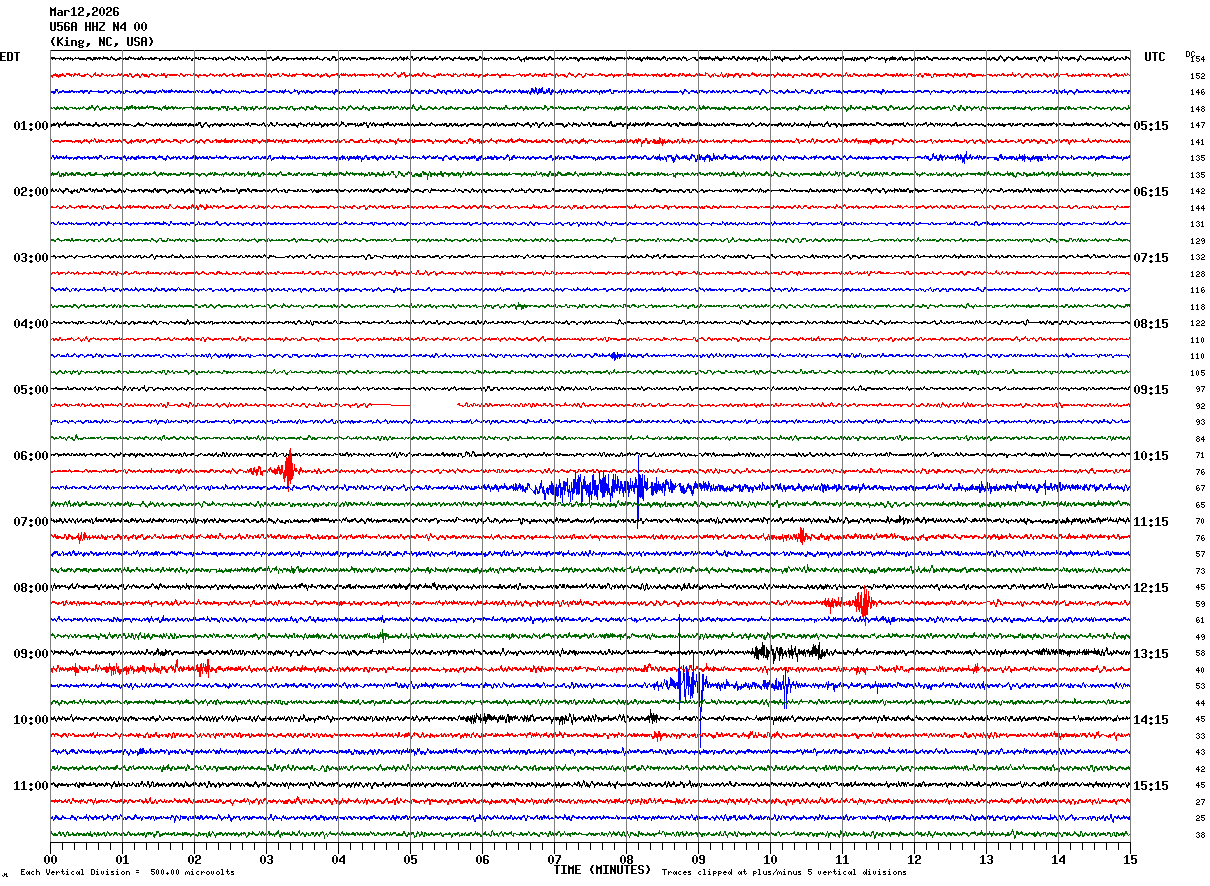Click the black trace burst near minute 10
The image size is (1210, 886).
(x=788, y=651)
